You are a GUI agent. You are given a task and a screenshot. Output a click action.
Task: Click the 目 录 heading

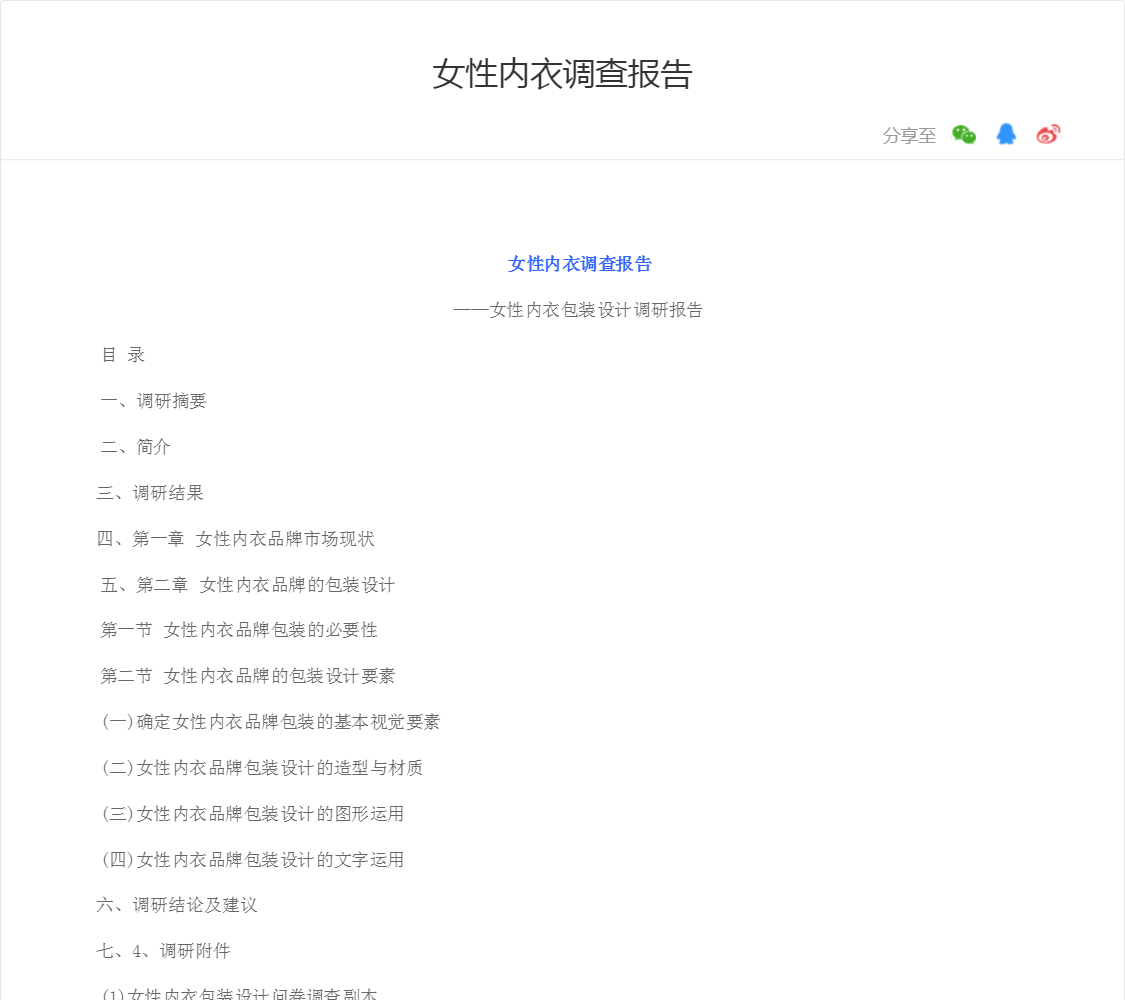pyautogui.click(x=123, y=355)
